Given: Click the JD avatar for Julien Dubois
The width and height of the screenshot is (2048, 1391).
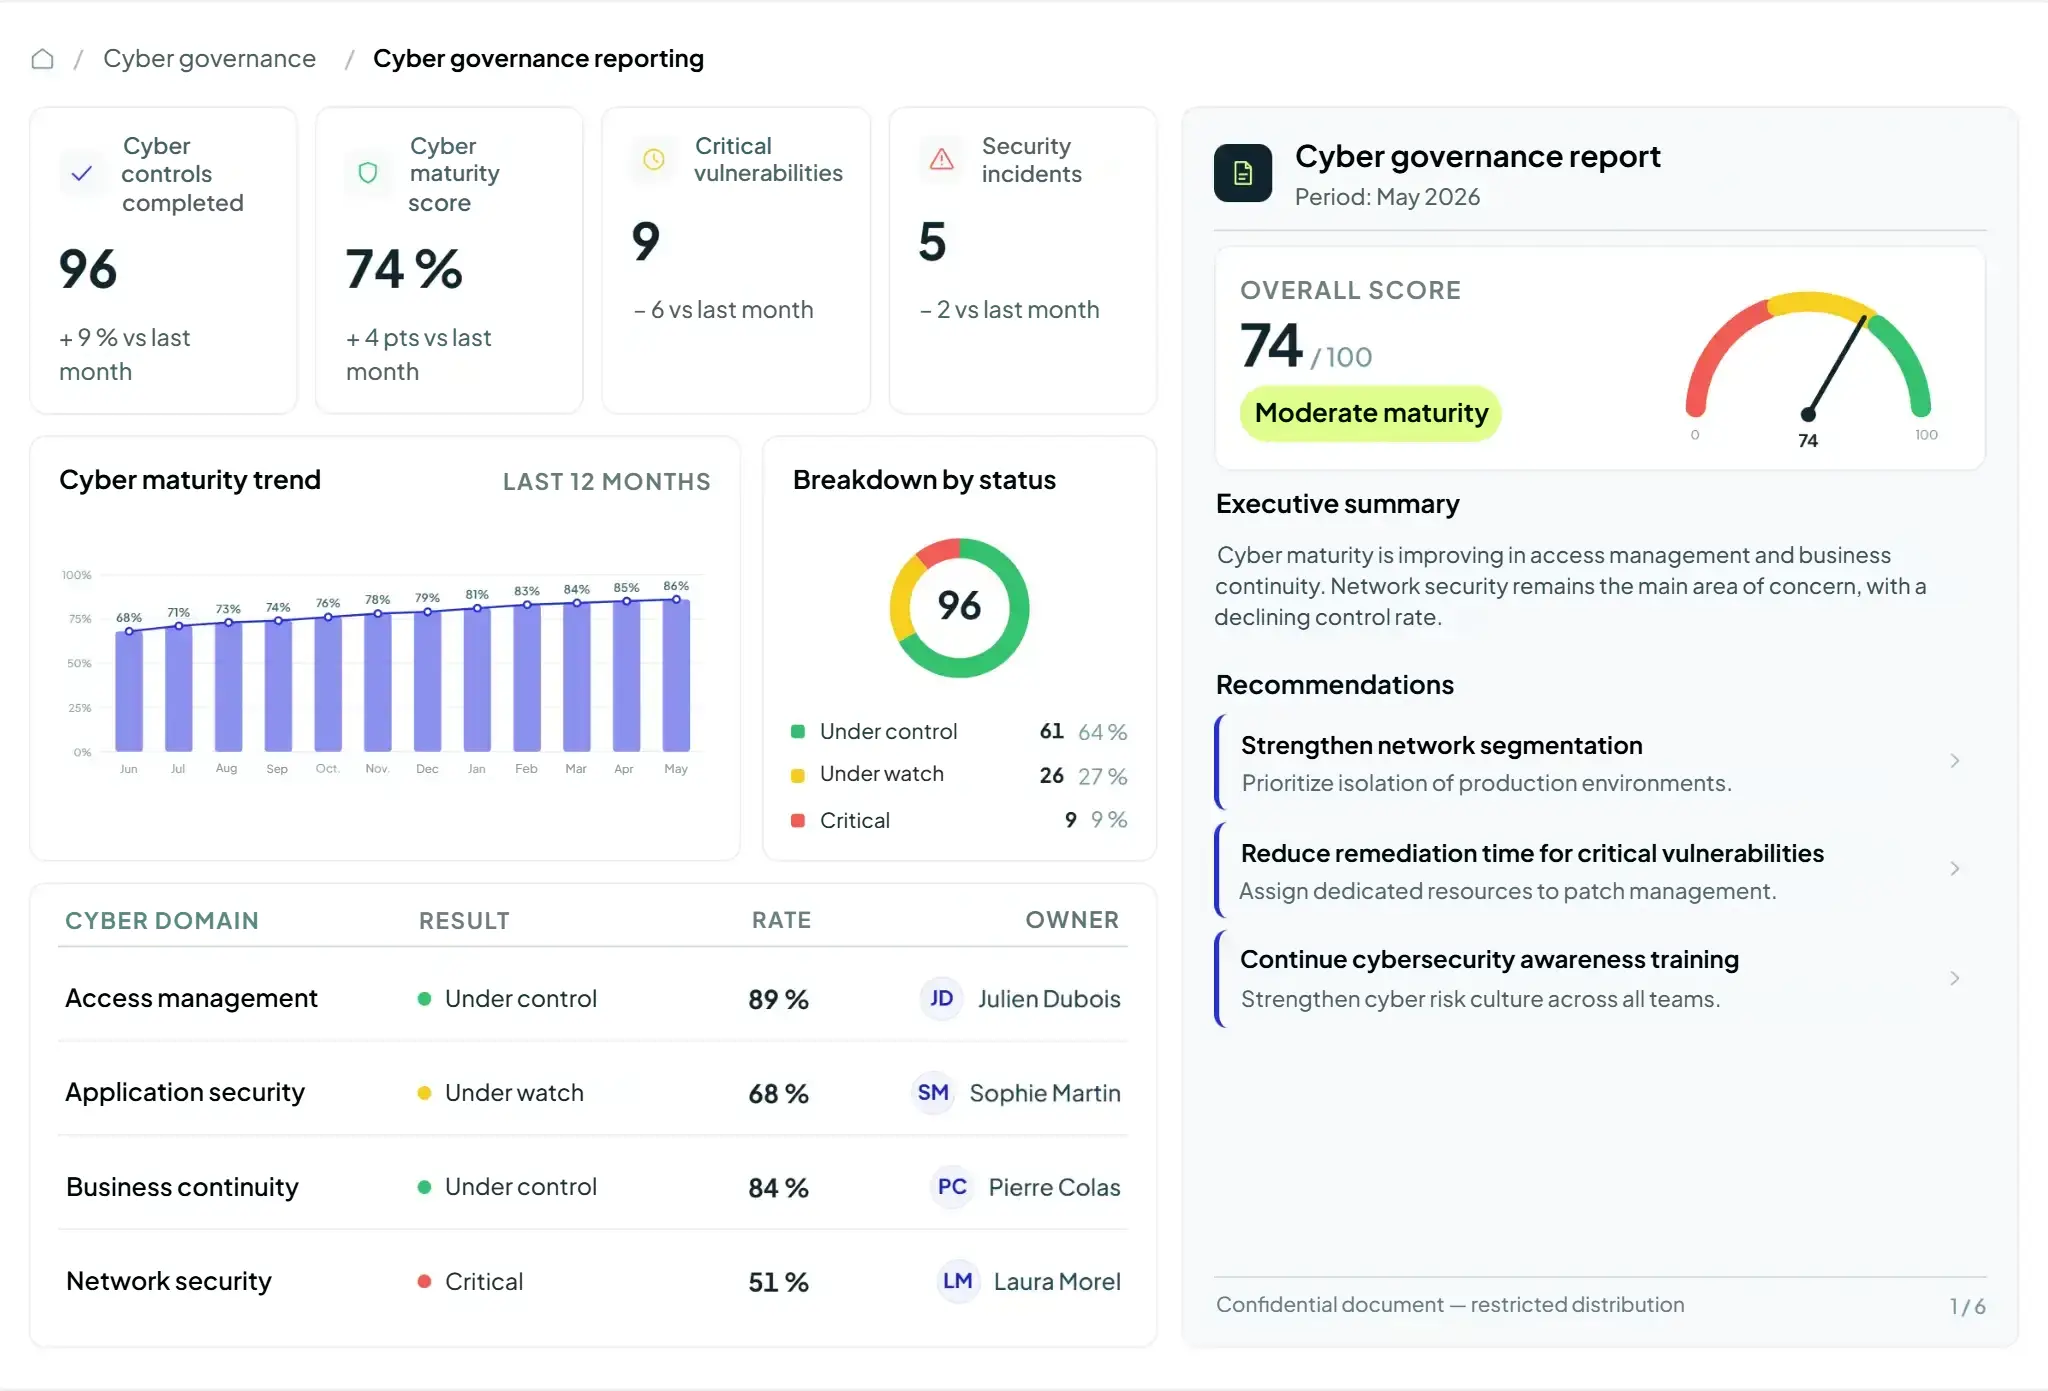Looking at the screenshot, I should pyautogui.click(x=941, y=998).
